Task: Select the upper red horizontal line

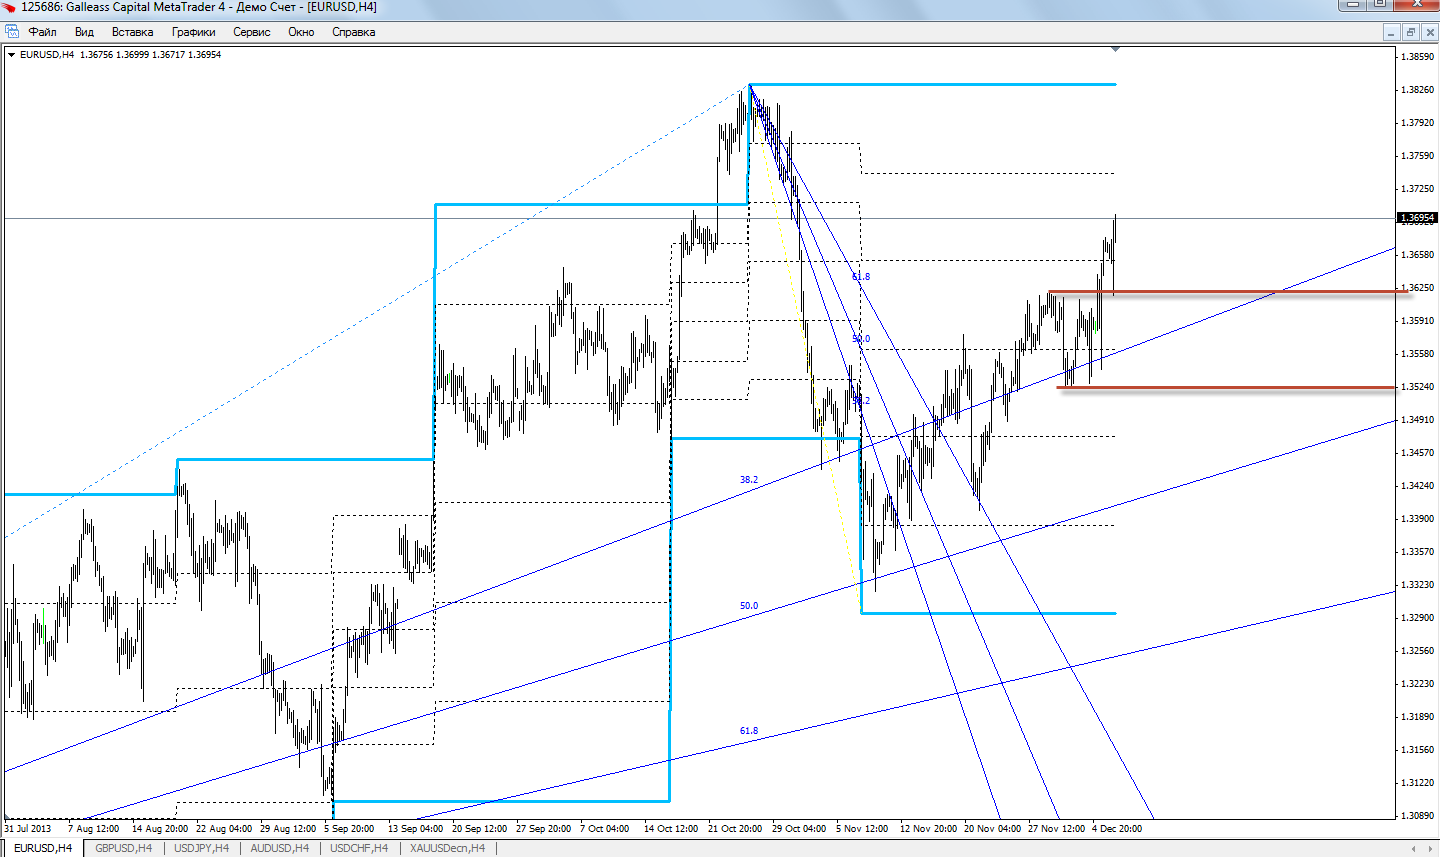Action: [x=1200, y=292]
